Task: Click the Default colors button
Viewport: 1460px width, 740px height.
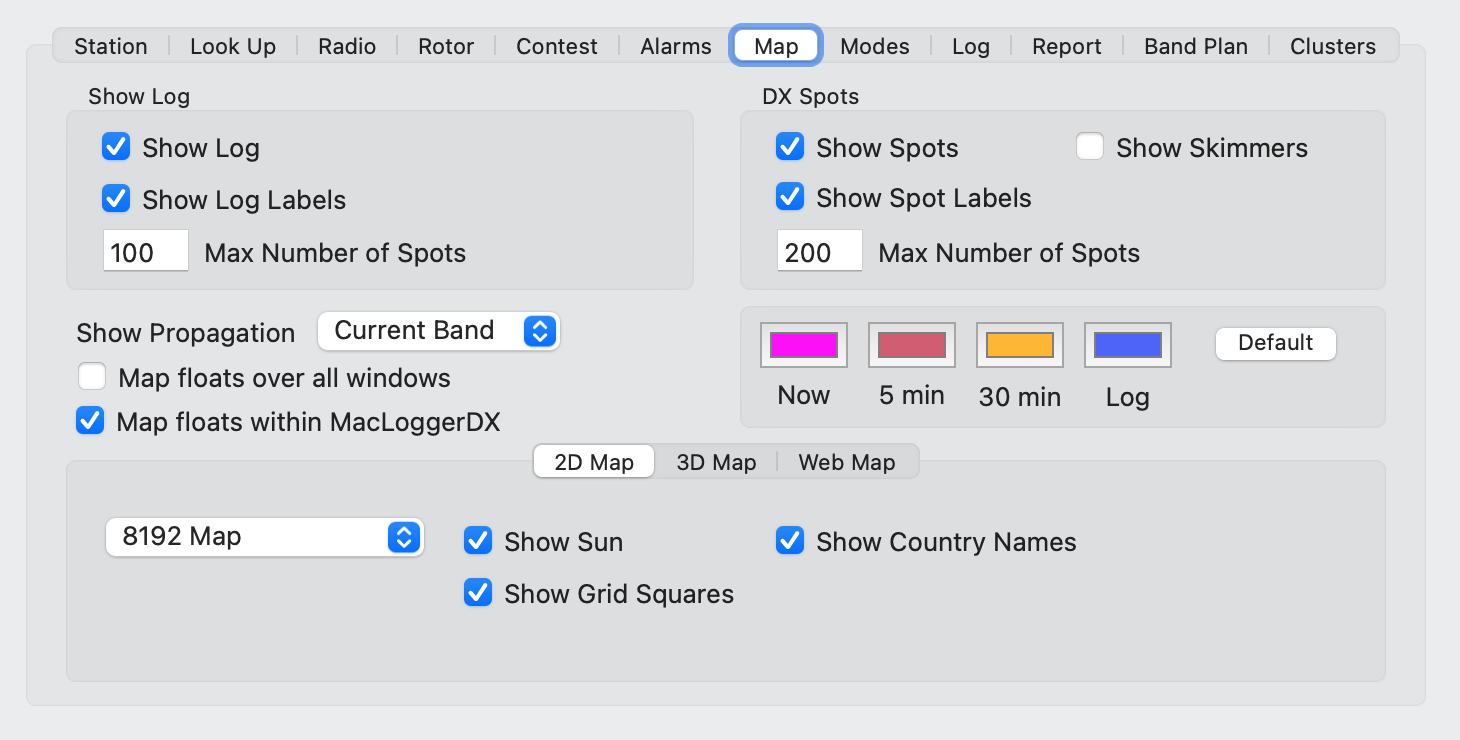Action: coord(1275,343)
